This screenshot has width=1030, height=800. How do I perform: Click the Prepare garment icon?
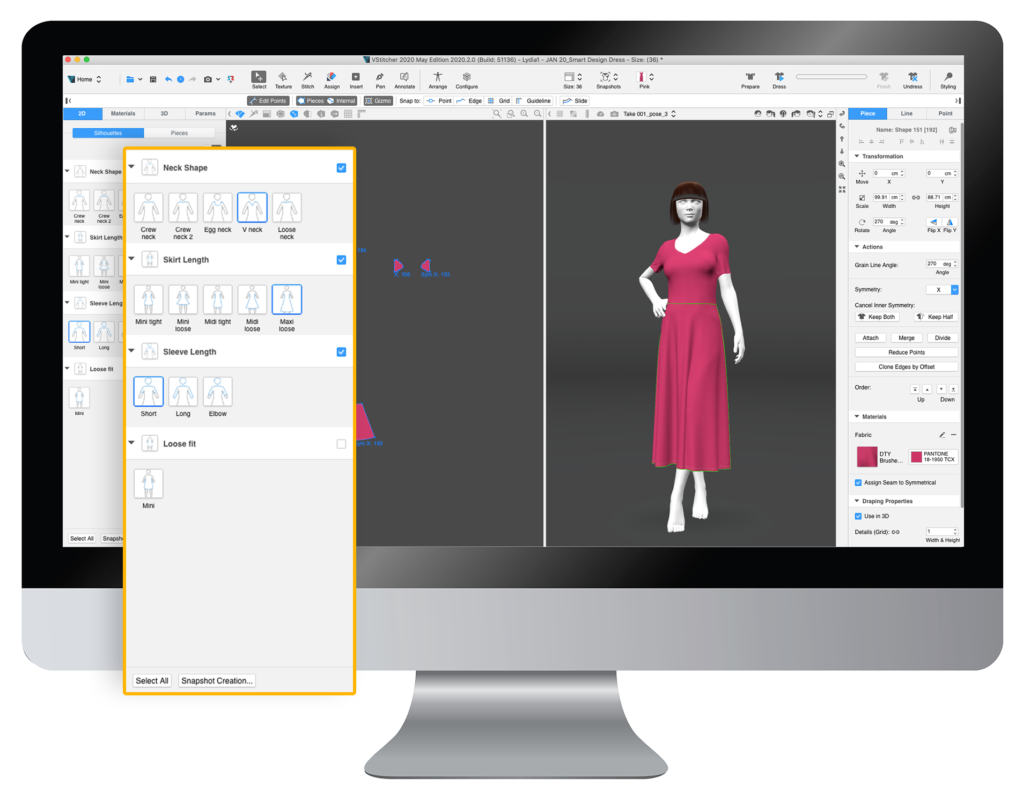[x=750, y=78]
